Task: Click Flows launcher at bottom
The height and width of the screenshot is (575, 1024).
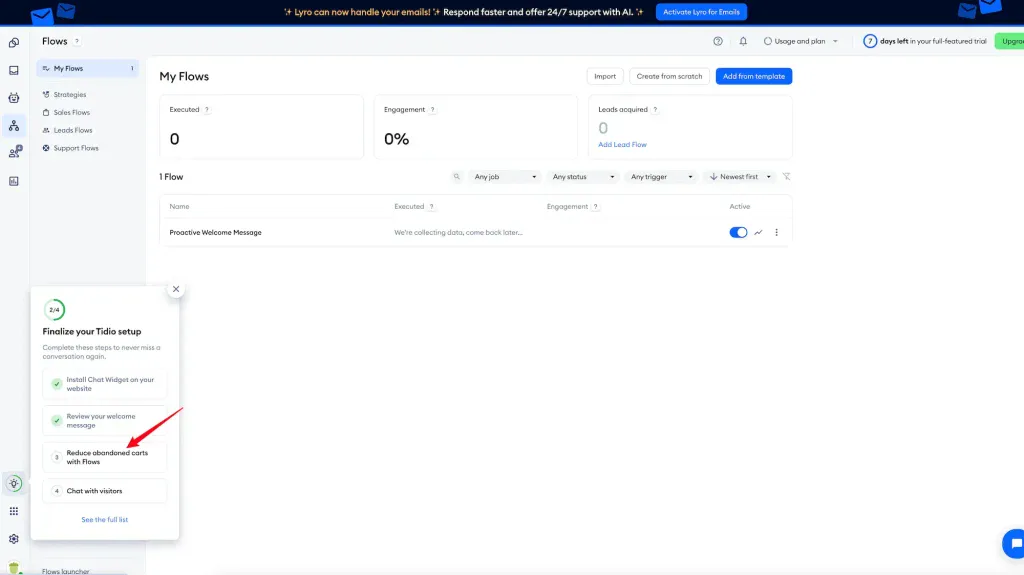Action: point(65,571)
